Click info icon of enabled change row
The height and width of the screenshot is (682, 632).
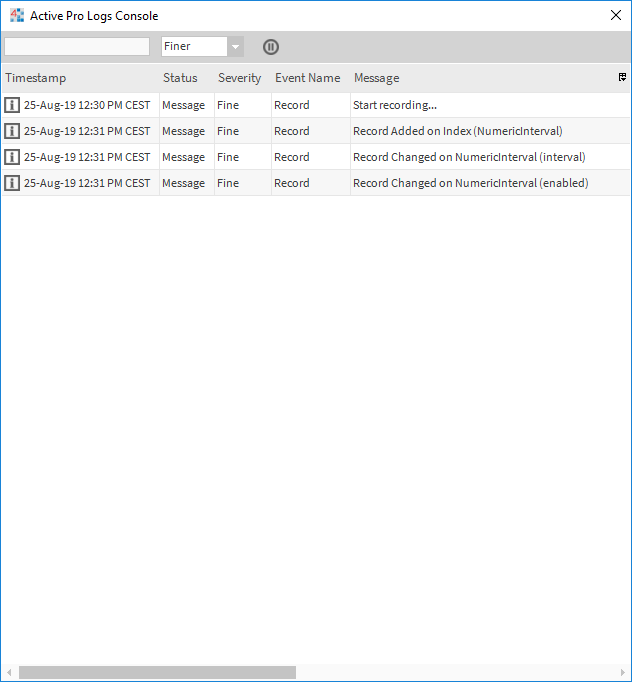(12, 183)
